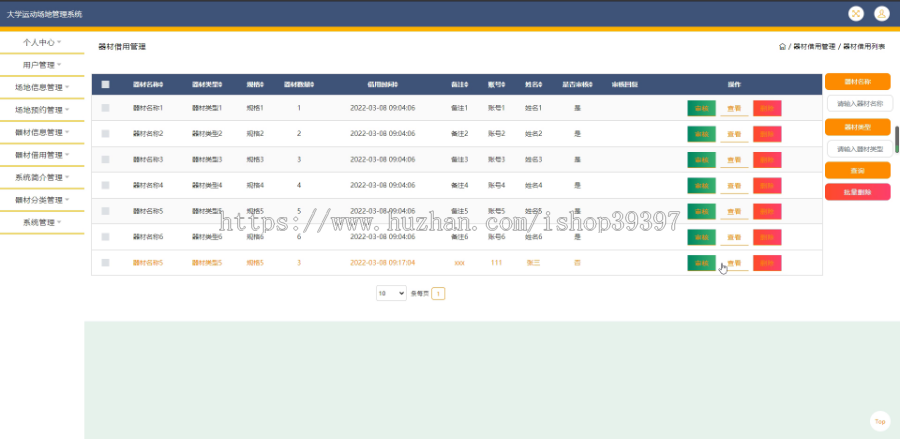Delete row 器材名称6 with red button

coord(767,237)
